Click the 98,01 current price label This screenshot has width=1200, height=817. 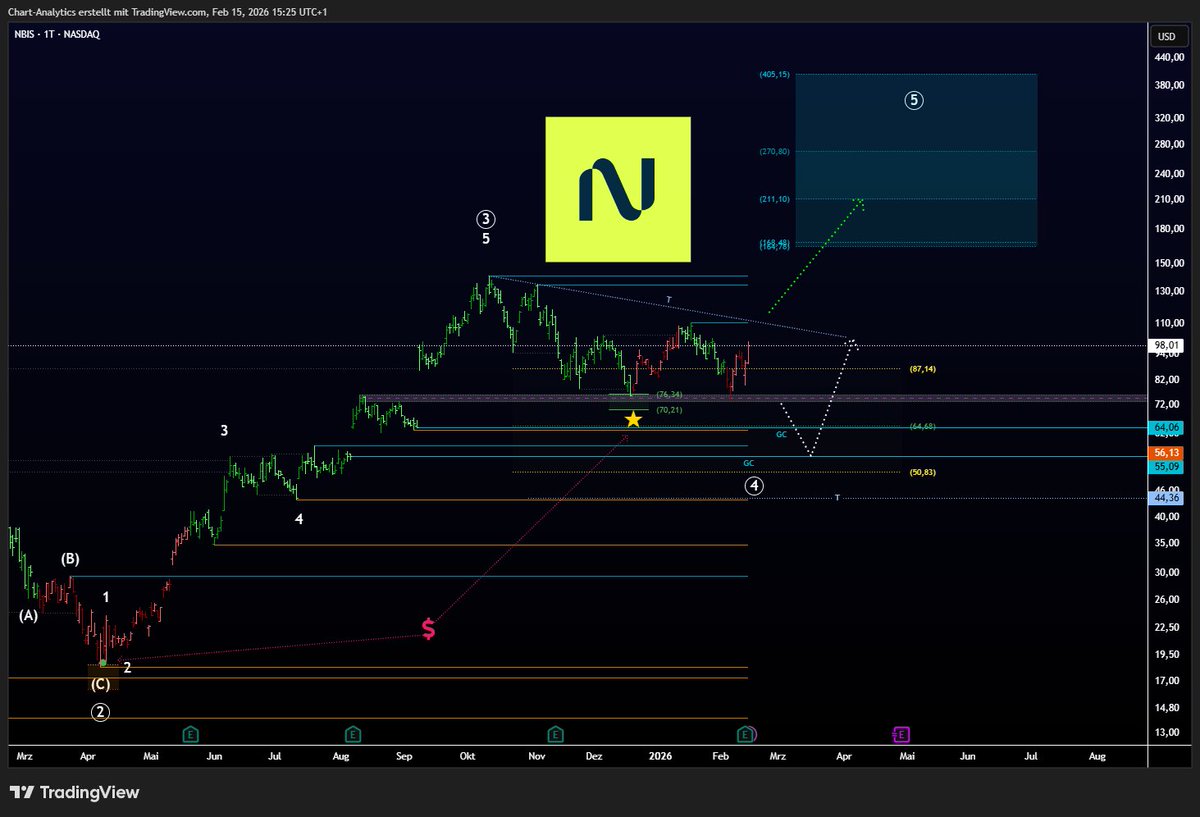tap(1167, 345)
